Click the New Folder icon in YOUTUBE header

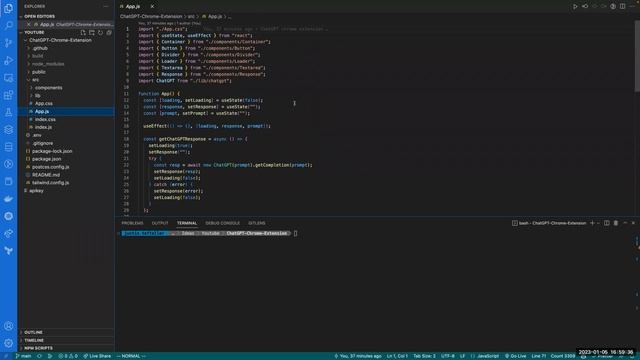click(91, 32)
